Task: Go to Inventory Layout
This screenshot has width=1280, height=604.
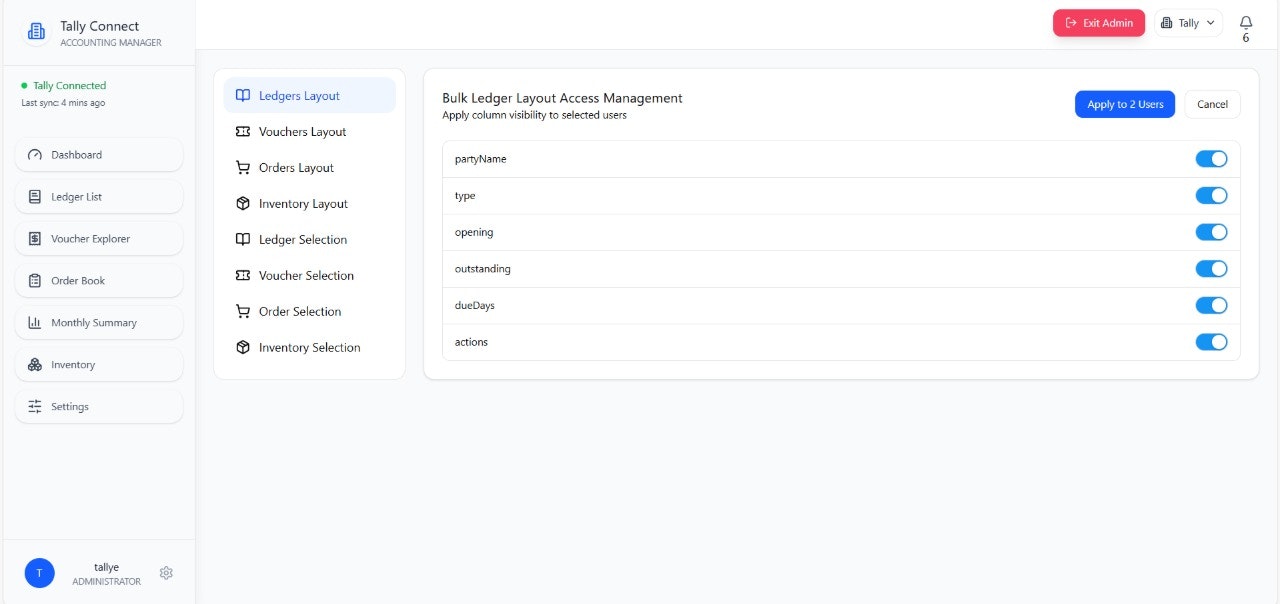Action: point(309,204)
